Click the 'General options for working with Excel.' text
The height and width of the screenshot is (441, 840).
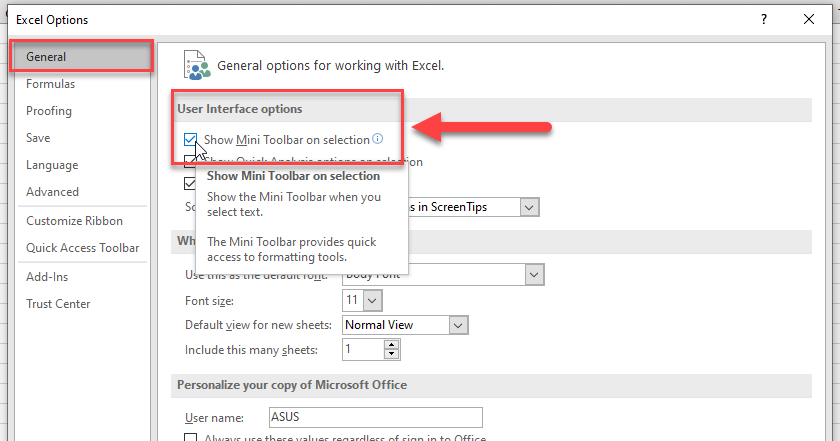(x=331, y=65)
